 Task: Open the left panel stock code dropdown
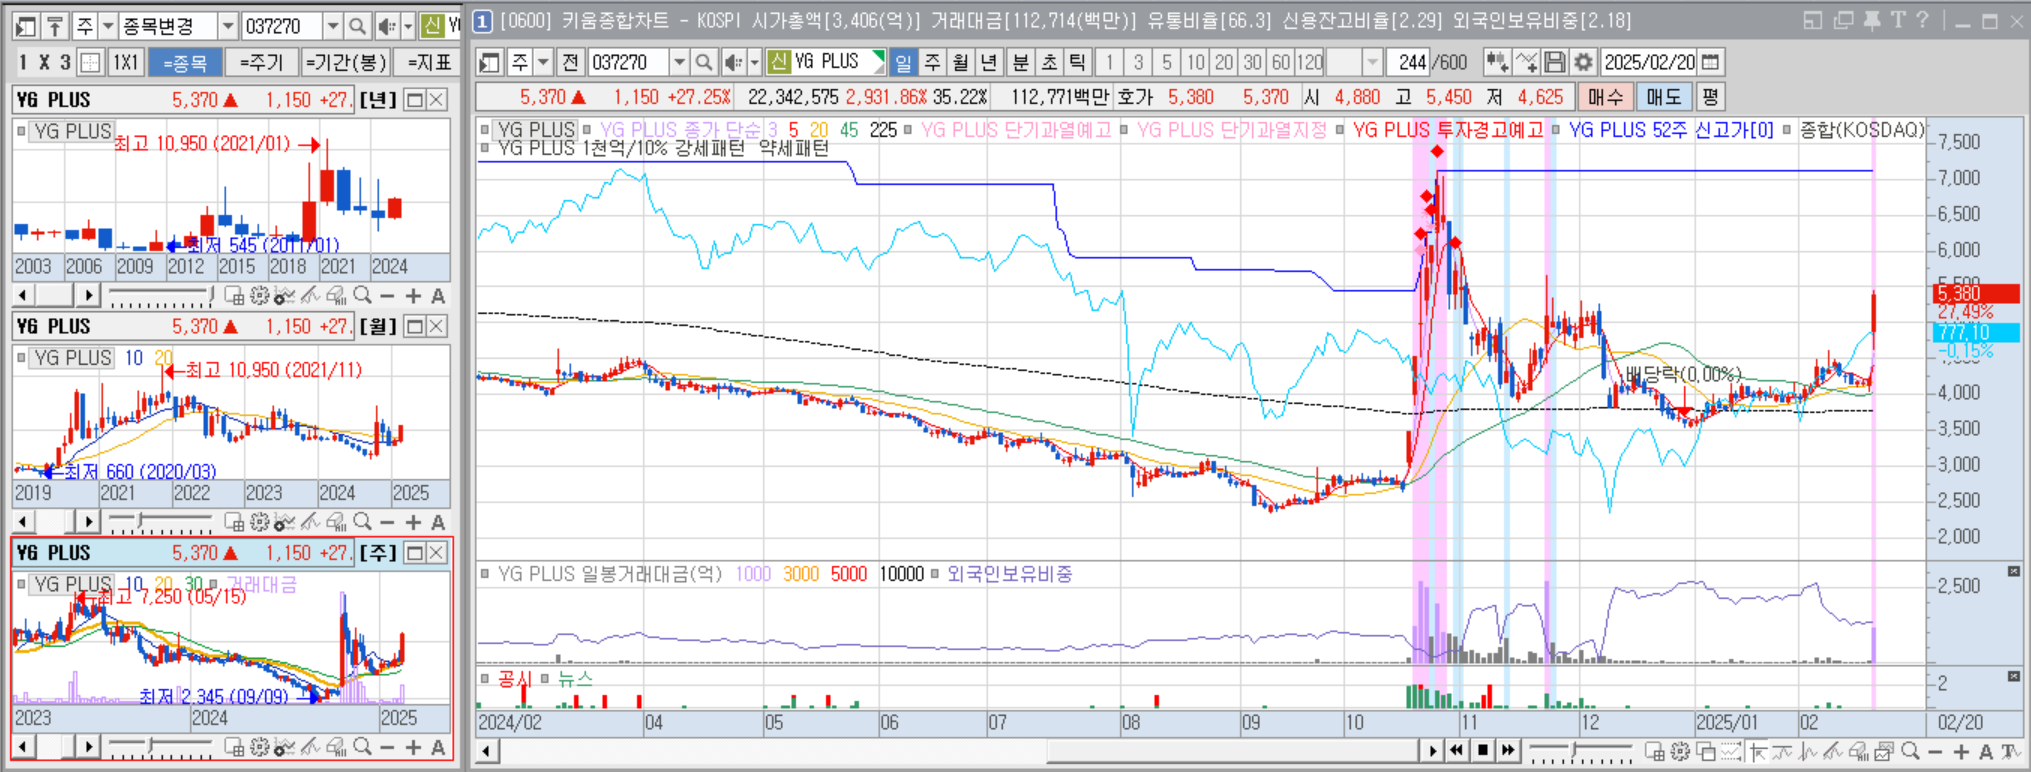tap(333, 26)
